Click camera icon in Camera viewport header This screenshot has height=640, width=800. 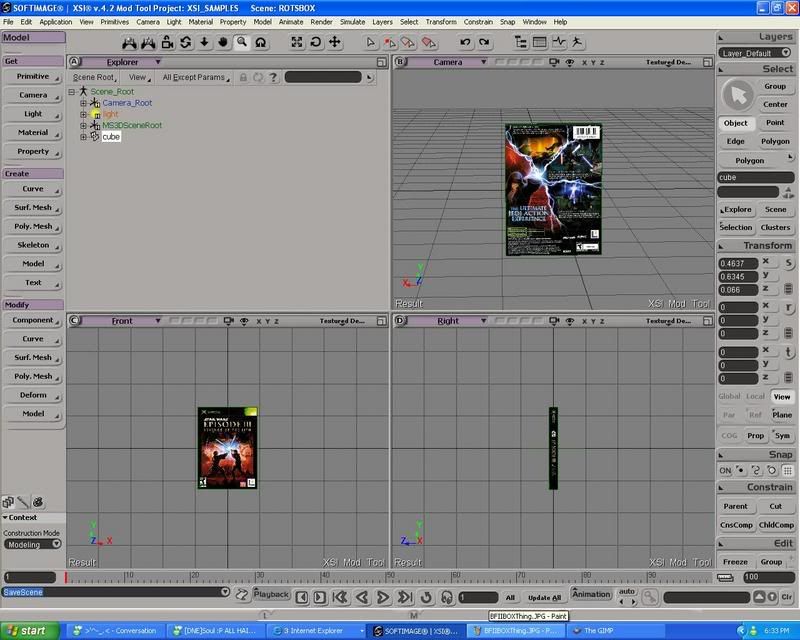click(554, 62)
